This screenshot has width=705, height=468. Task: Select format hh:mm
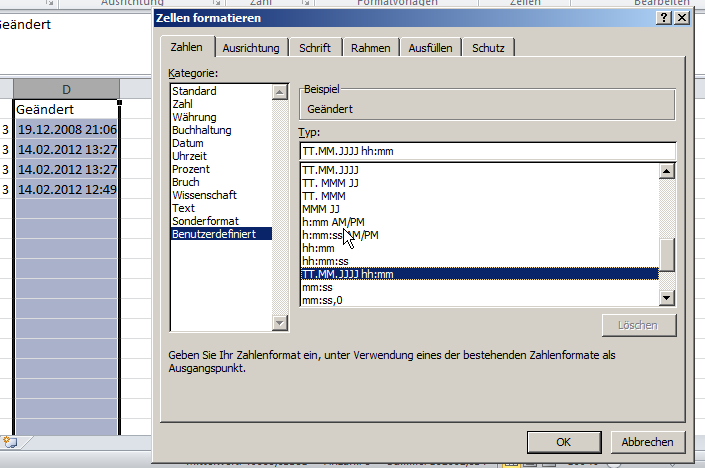pos(480,248)
